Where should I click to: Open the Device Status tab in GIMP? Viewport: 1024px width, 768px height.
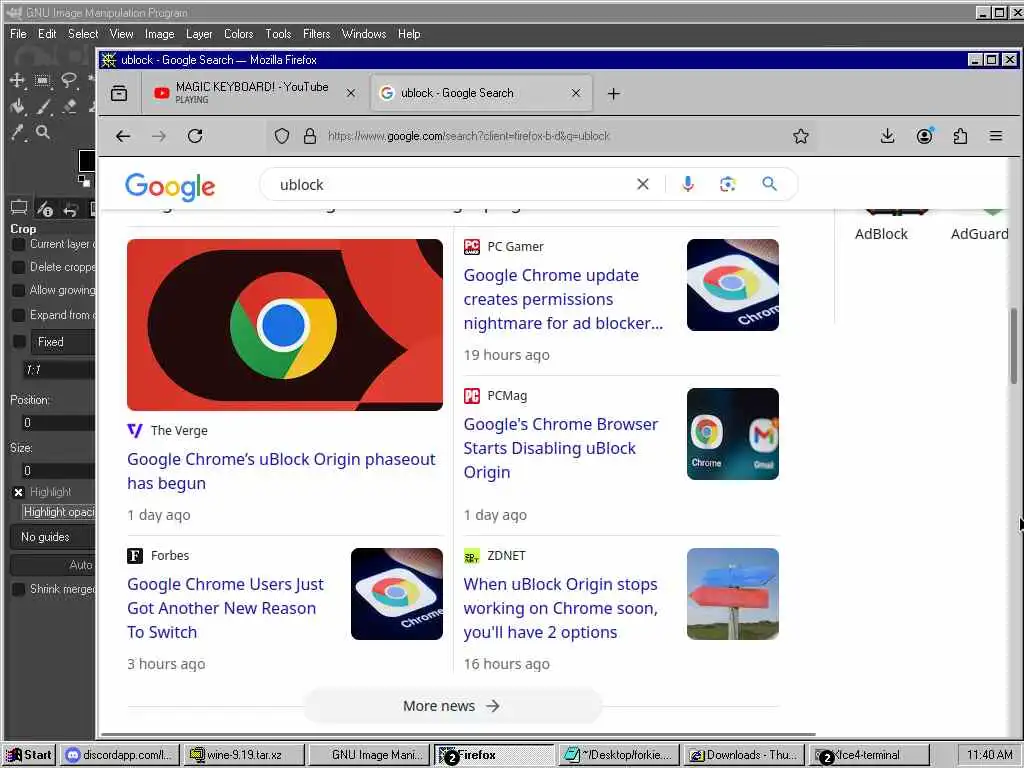coord(45,209)
